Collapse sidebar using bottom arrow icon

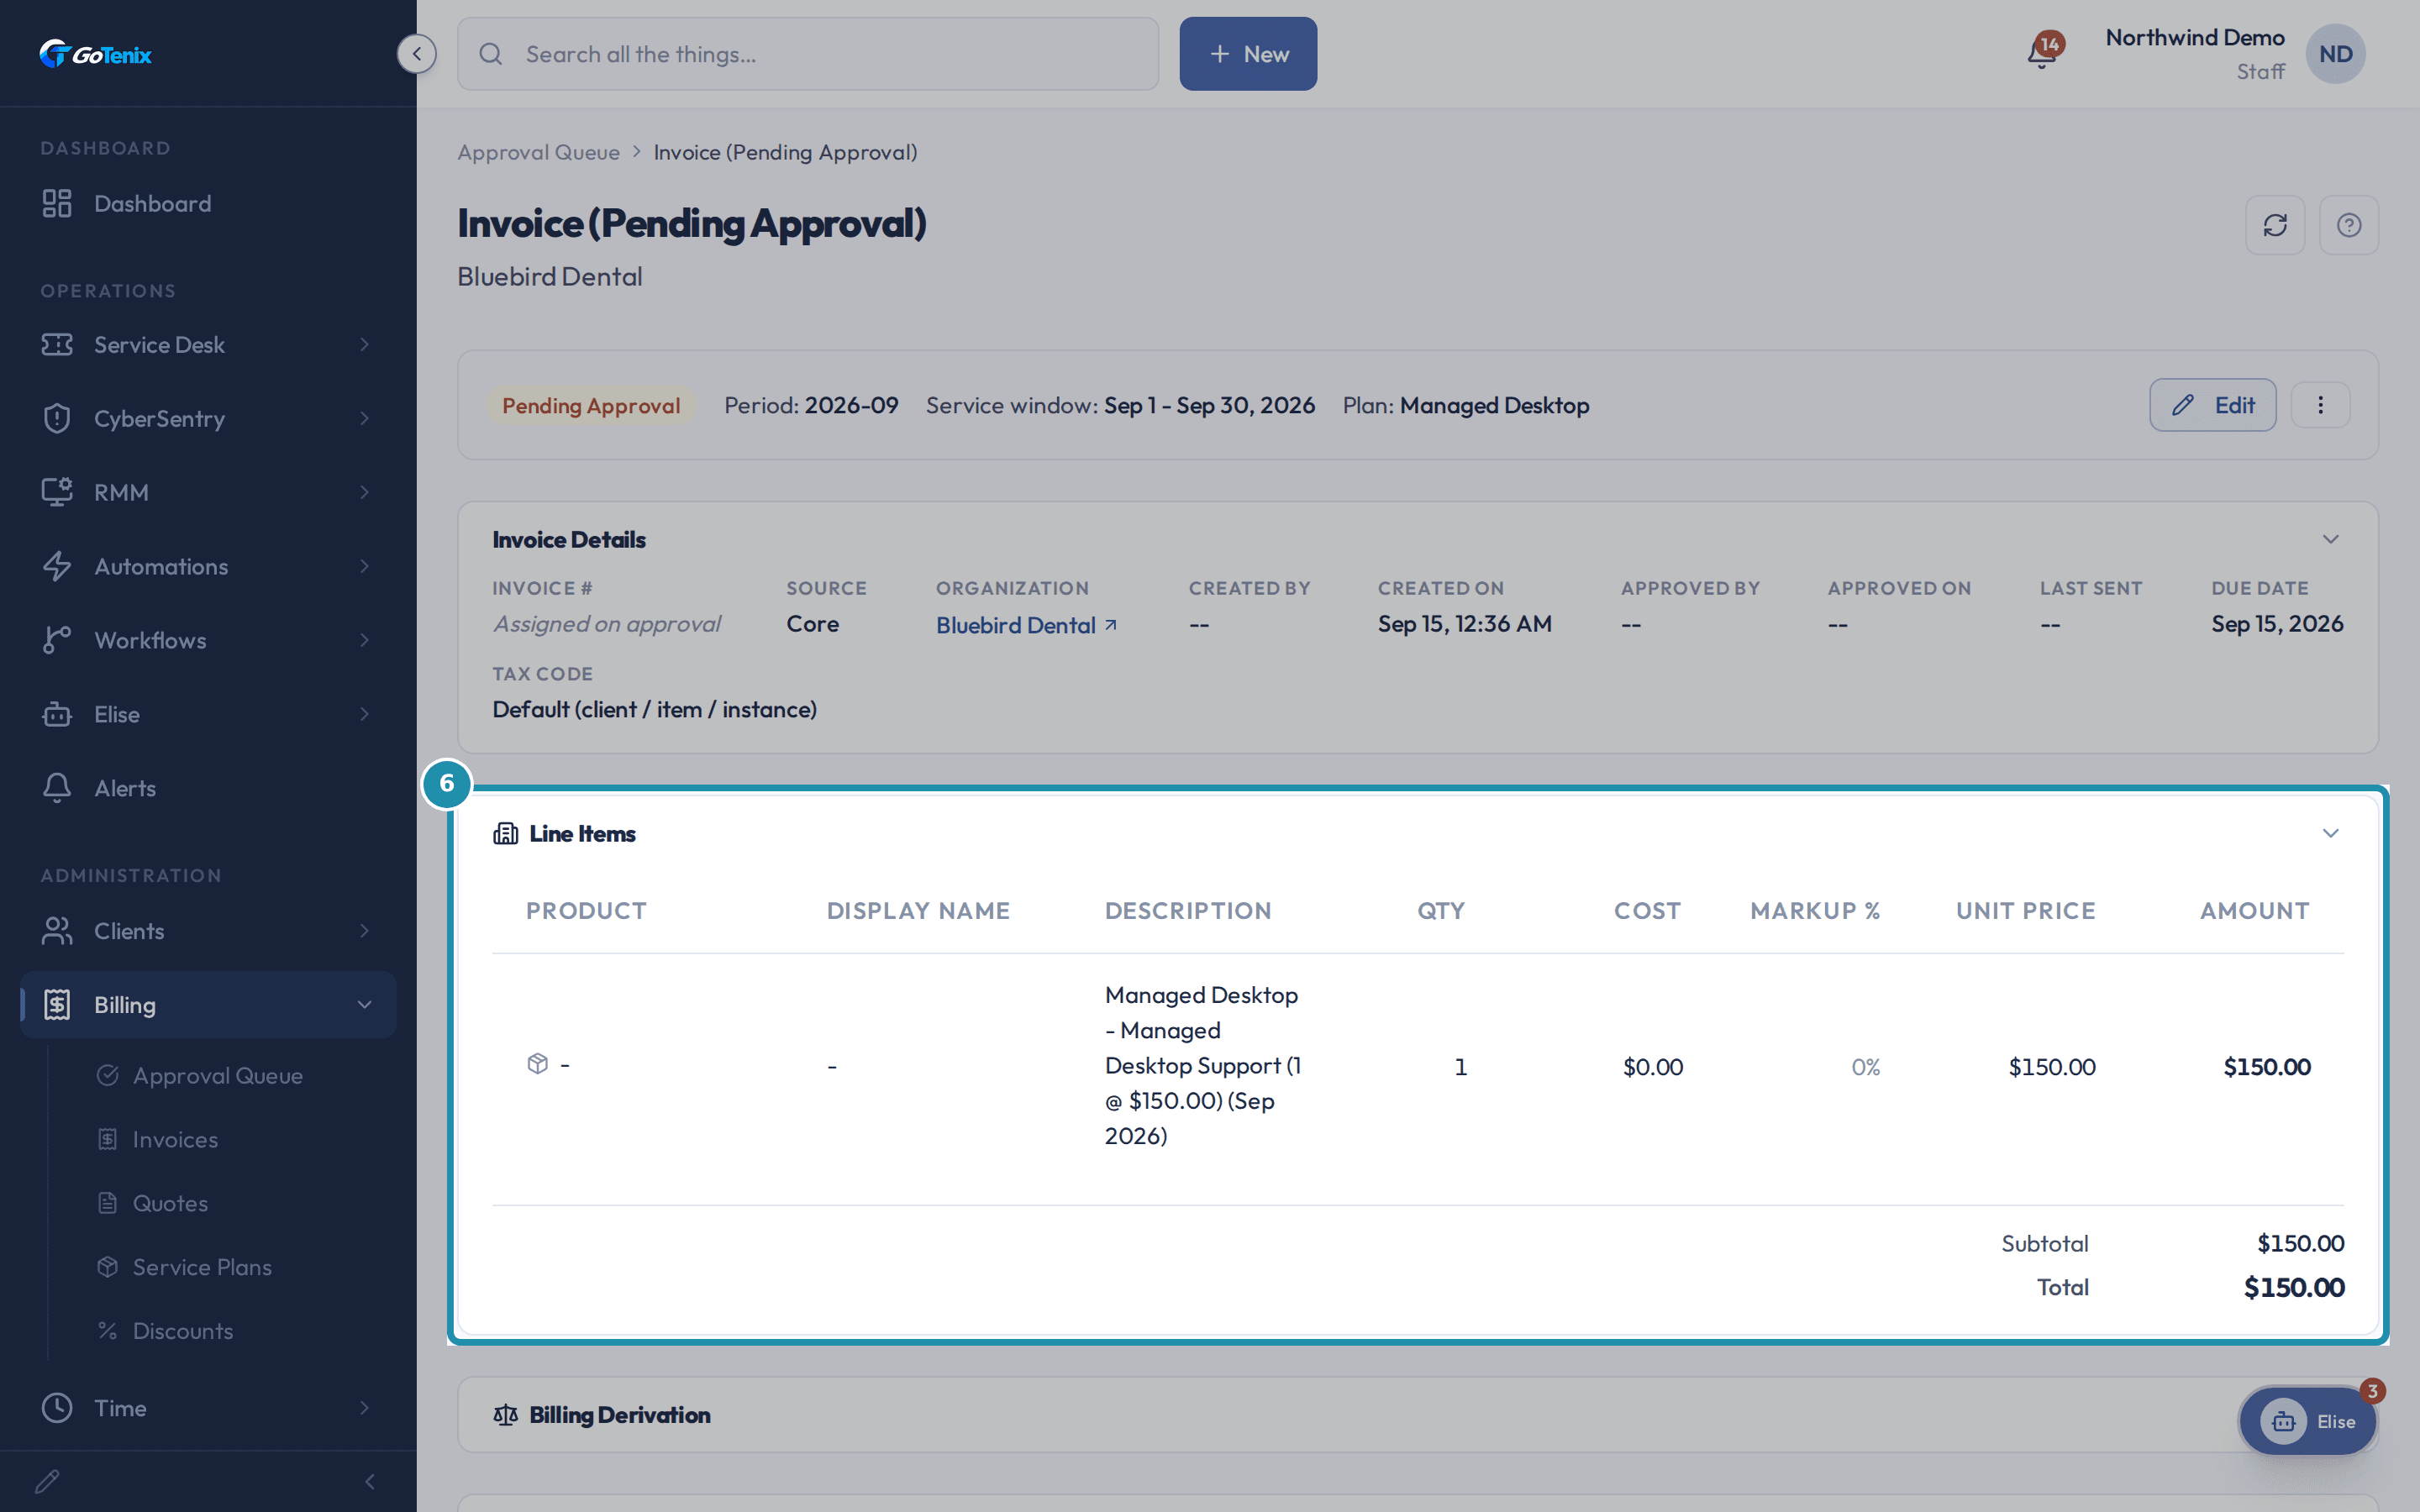[x=370, y=1481]
